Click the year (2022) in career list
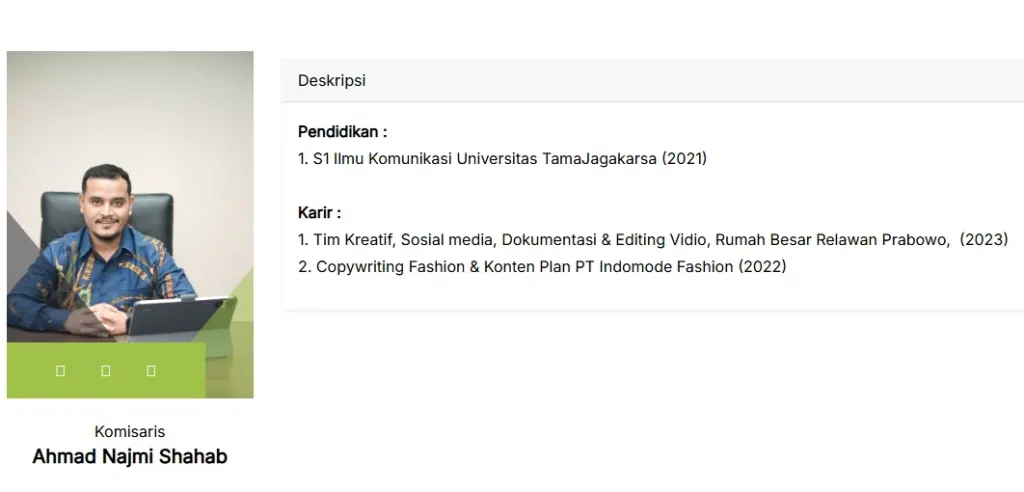1024x492 pixels. 762,267
